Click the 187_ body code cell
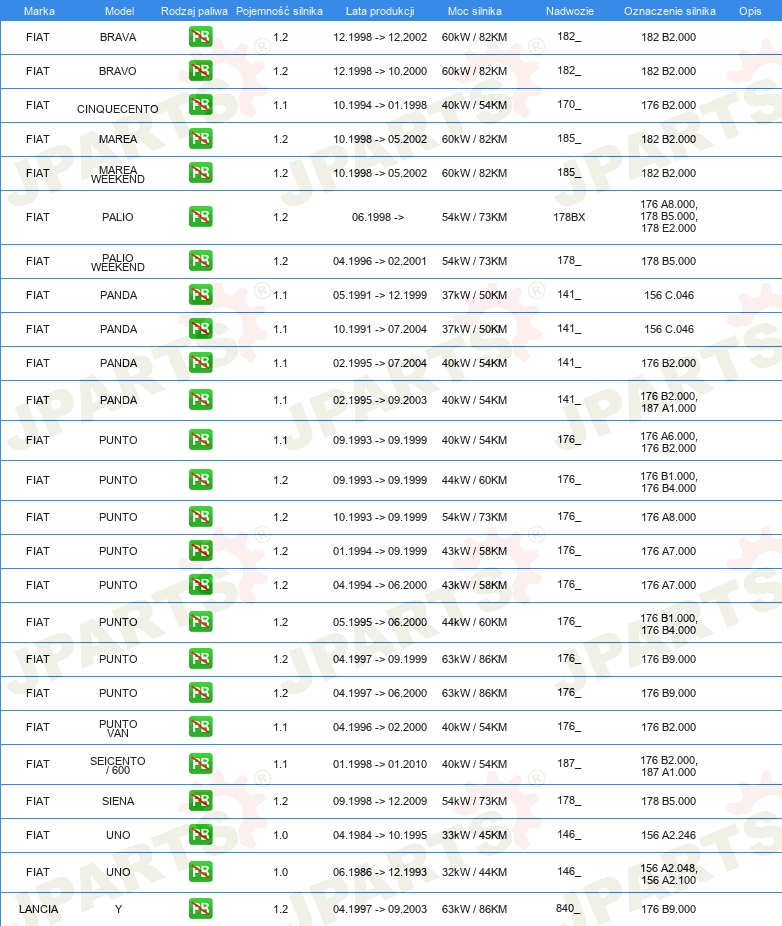 point(569,764)
